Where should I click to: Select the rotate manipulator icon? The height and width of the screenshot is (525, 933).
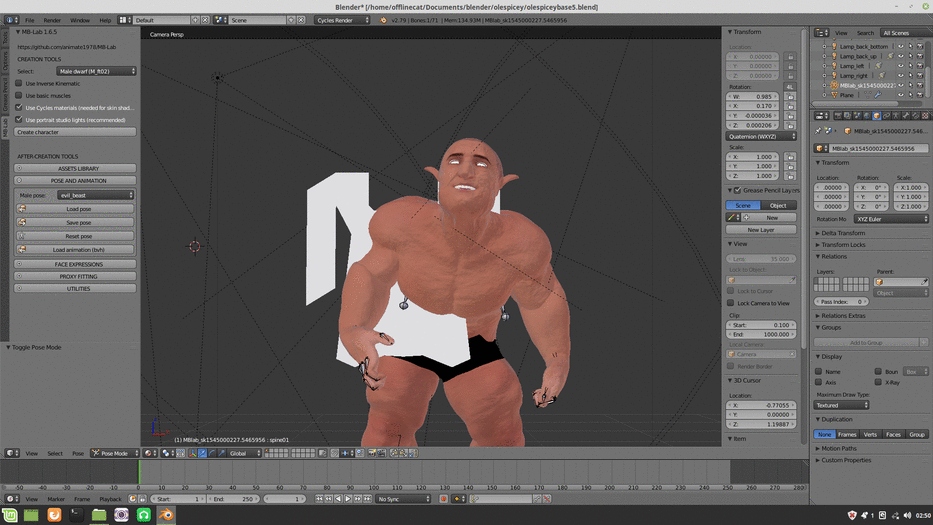pyautogui.click(x=212, y=453)
